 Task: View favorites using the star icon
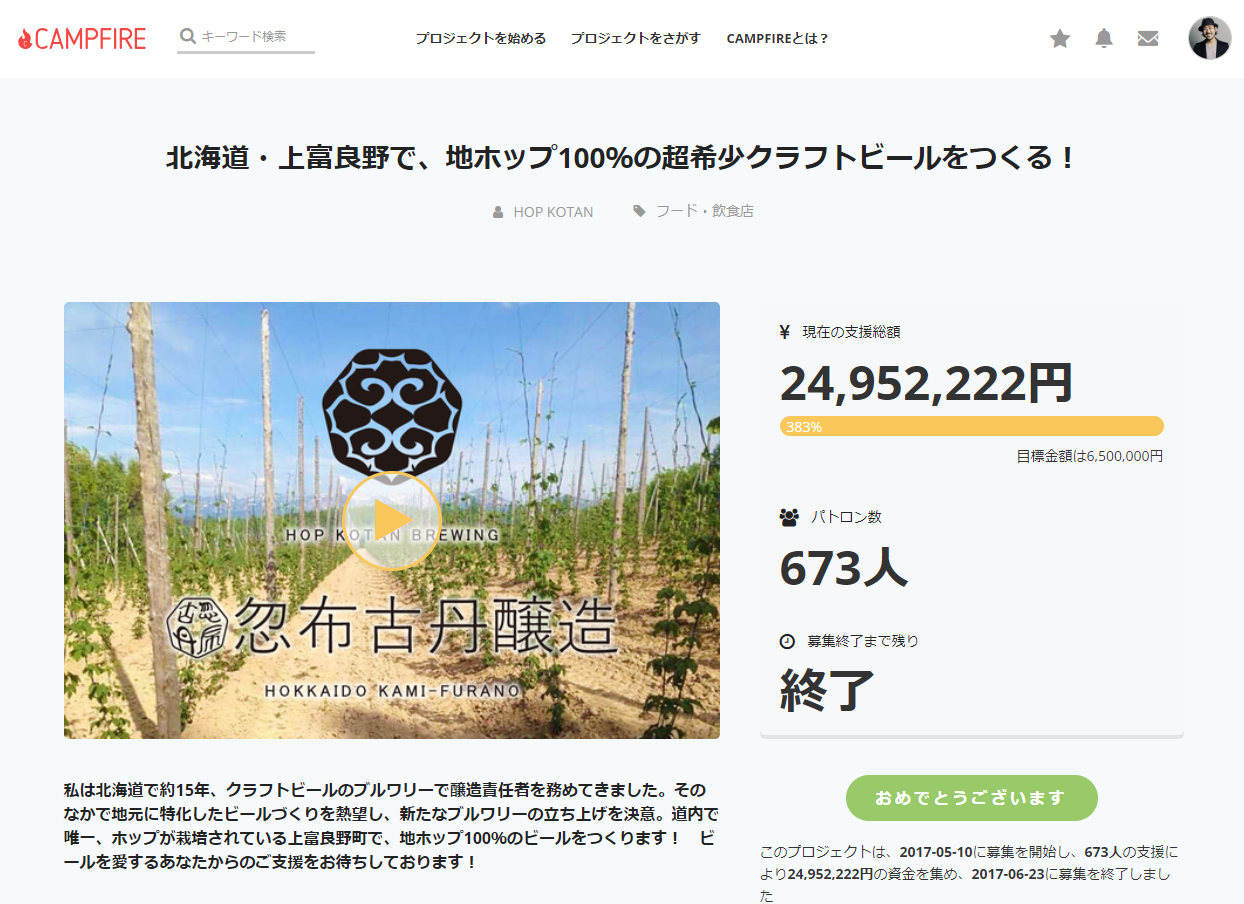click(1059, 38)
